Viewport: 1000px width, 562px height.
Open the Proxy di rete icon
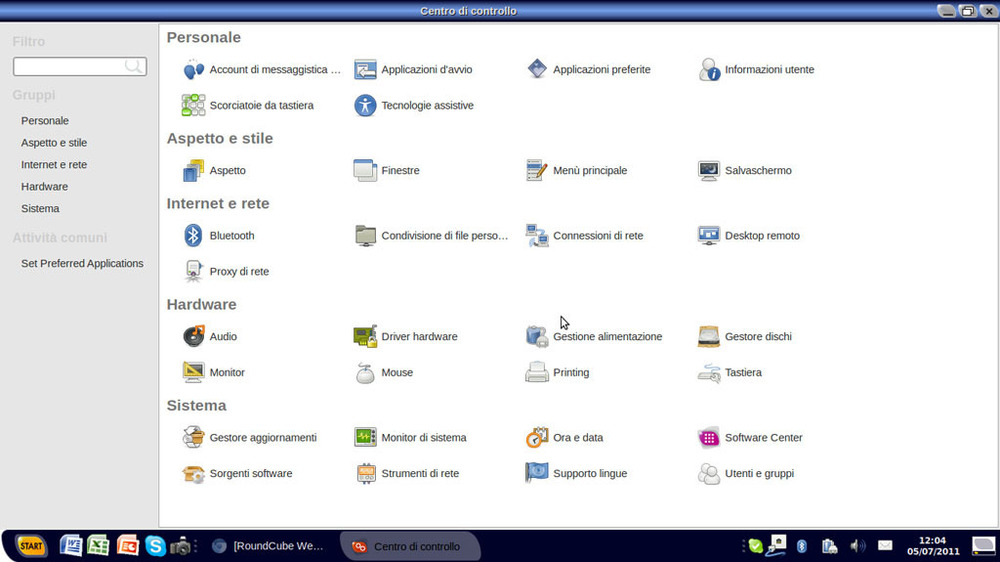tap(193, 271)
